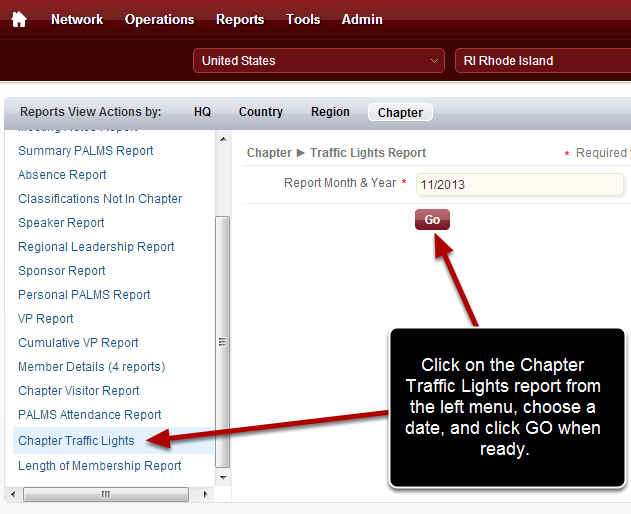Open the Summary PALMS Report link
Screen dimensions: 631x514
[86, 151]
